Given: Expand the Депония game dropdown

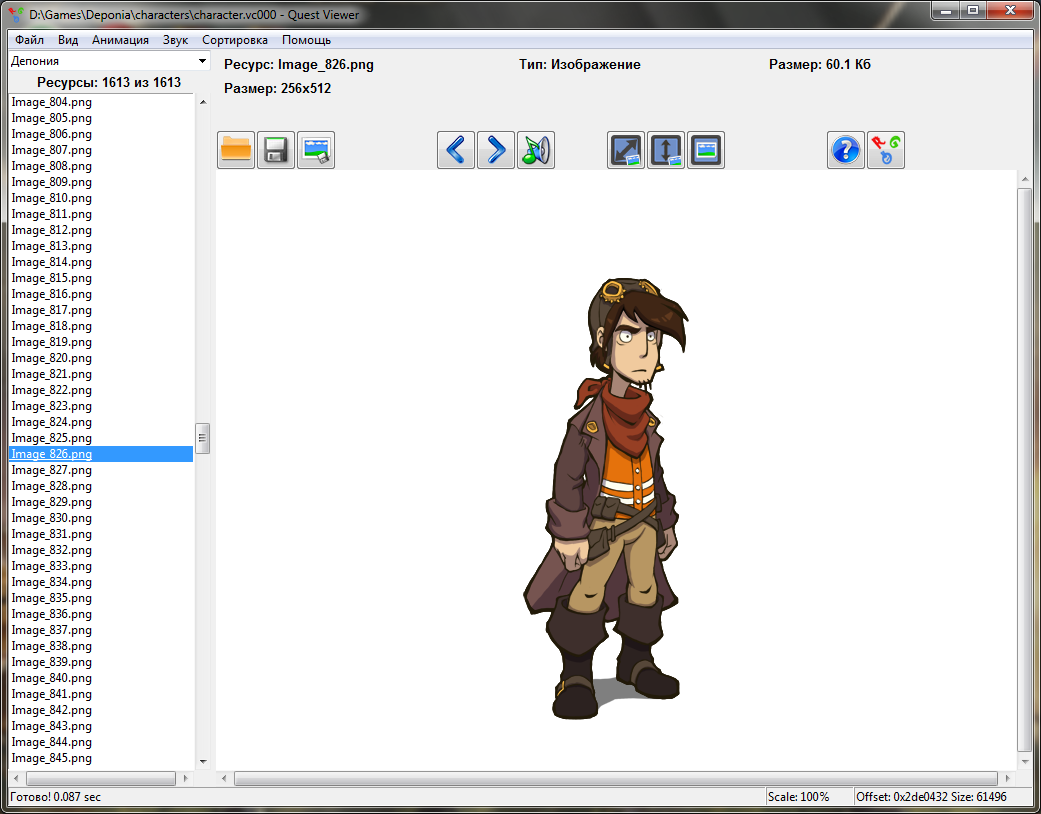Looking at the screenshot, I should [x=202, y=62].
